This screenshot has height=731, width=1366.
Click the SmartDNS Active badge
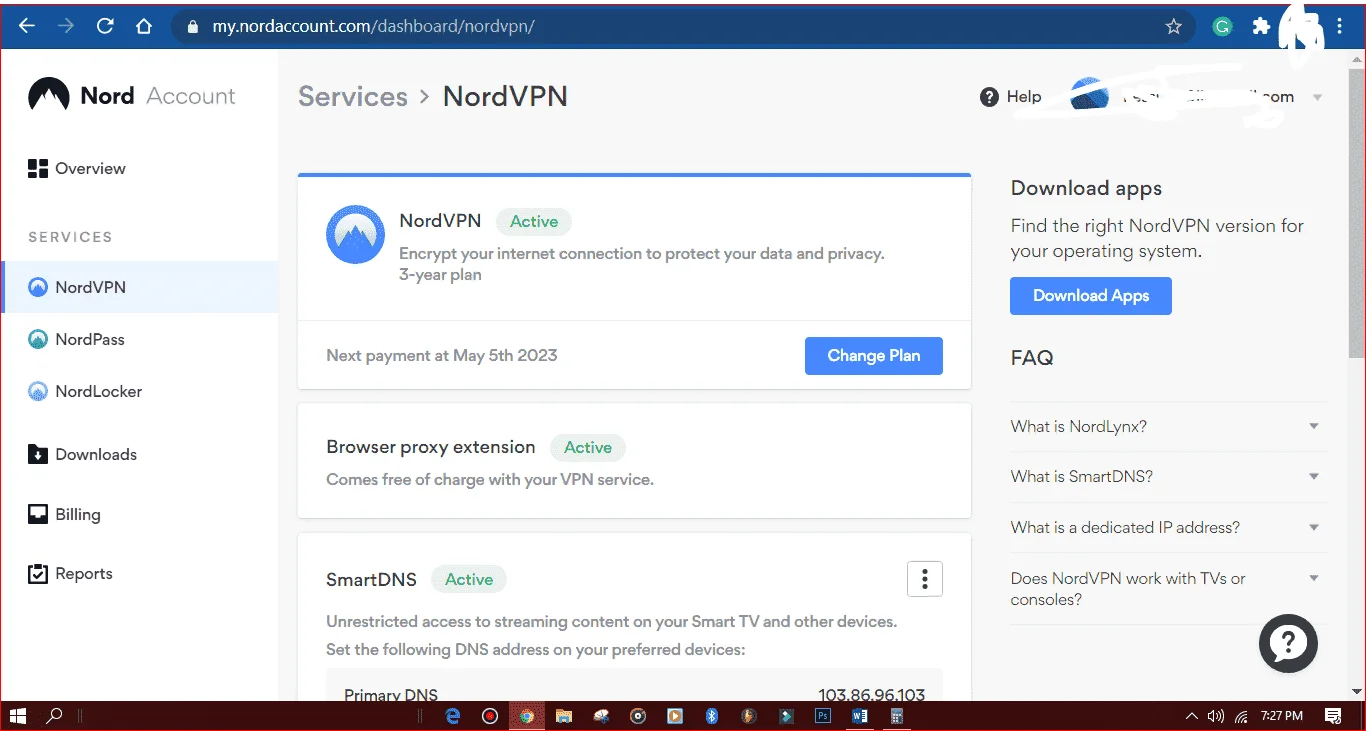point(469,579)
